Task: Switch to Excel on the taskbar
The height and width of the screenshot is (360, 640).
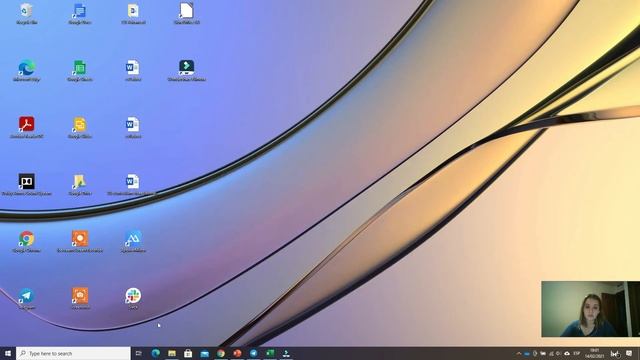Action: (270, 353)
